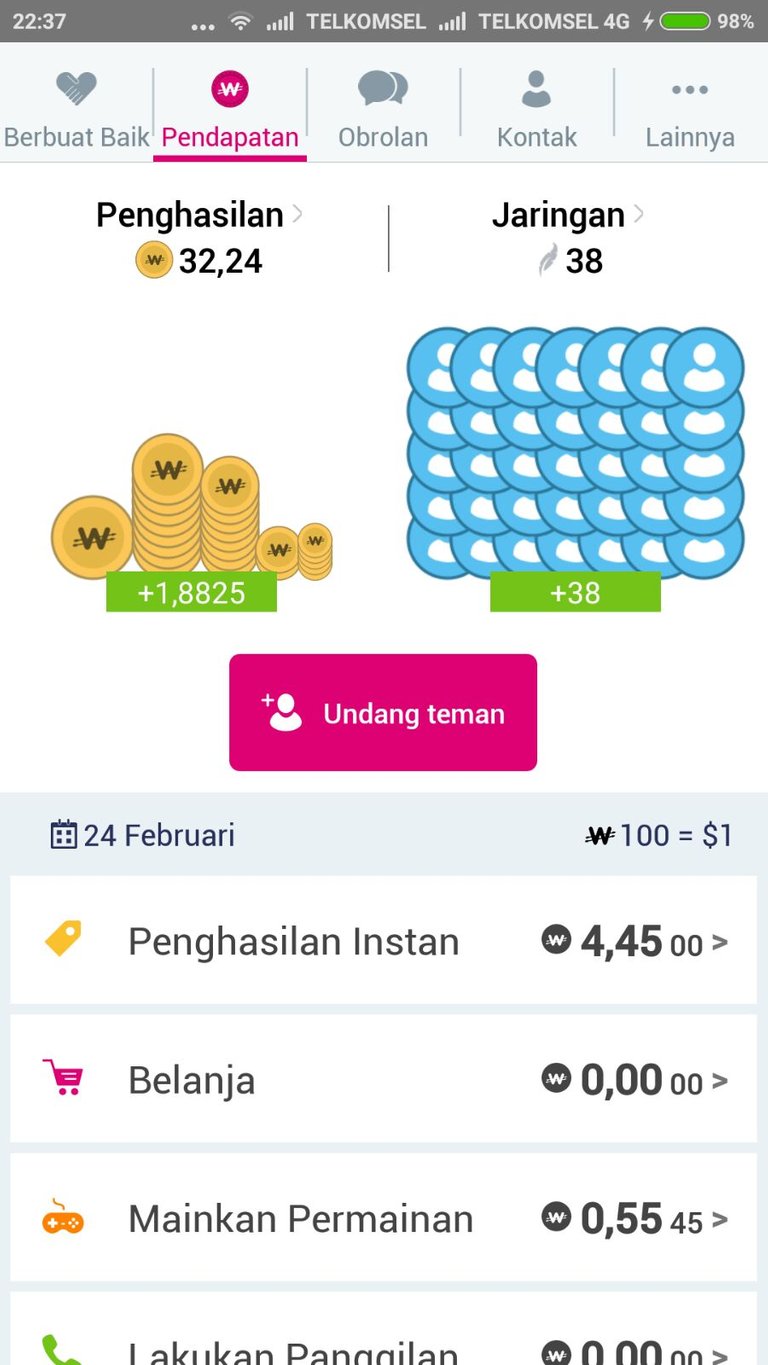
Task: Tap the green +1,8825 earnings badge
Action: (191, 592)
